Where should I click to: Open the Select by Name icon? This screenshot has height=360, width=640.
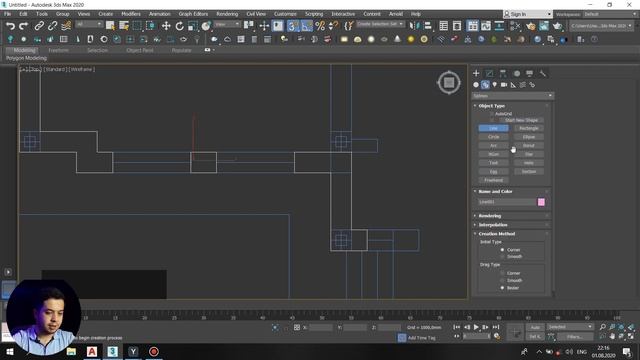[124, 26]
